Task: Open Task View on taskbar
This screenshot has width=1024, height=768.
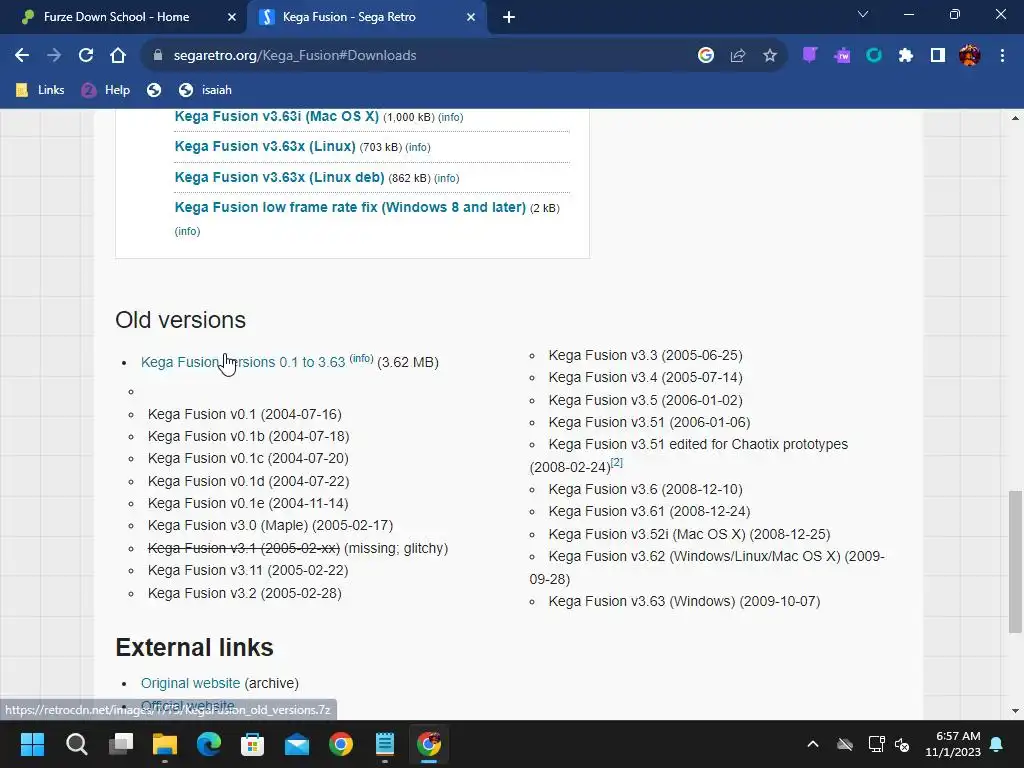Action: coord(121,744)
